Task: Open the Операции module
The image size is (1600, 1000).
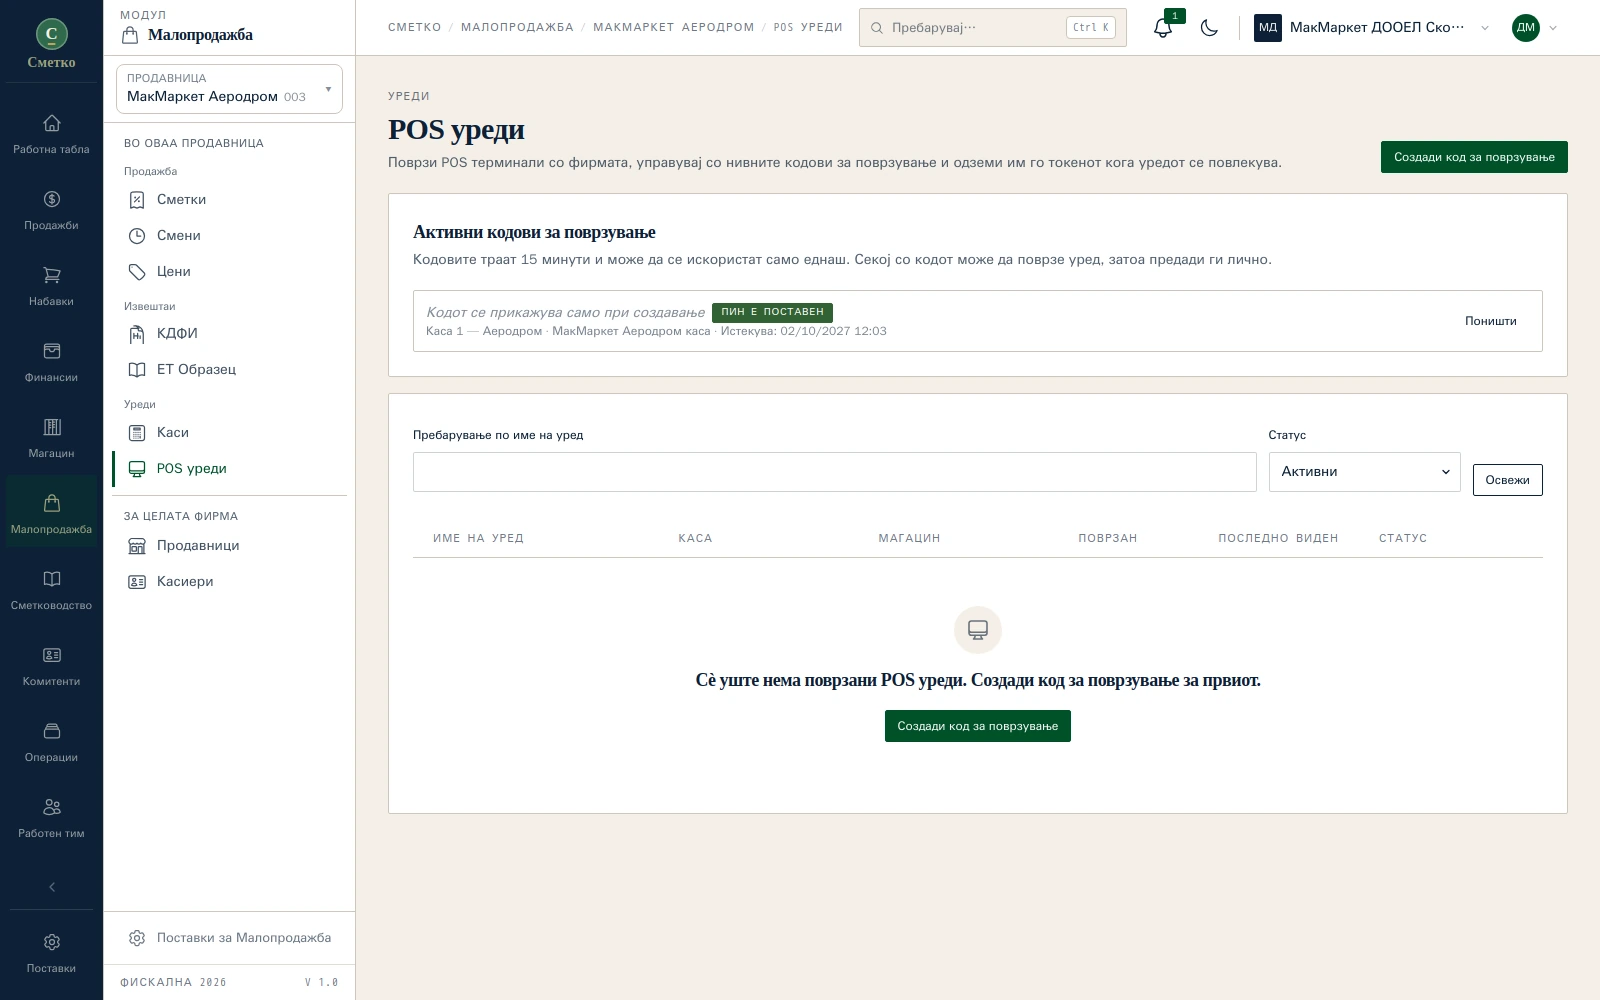Action: pos(51,743)
